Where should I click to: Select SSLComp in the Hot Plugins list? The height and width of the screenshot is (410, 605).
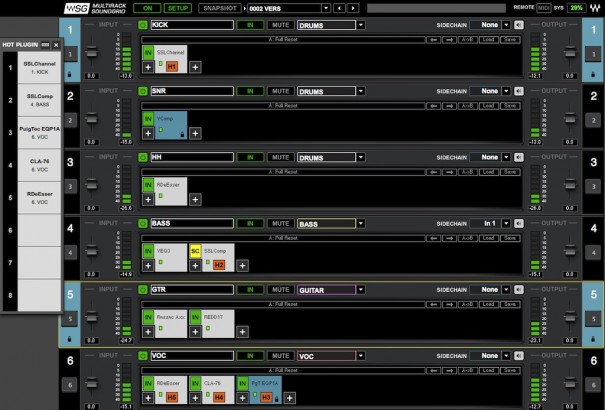(32, 100)
